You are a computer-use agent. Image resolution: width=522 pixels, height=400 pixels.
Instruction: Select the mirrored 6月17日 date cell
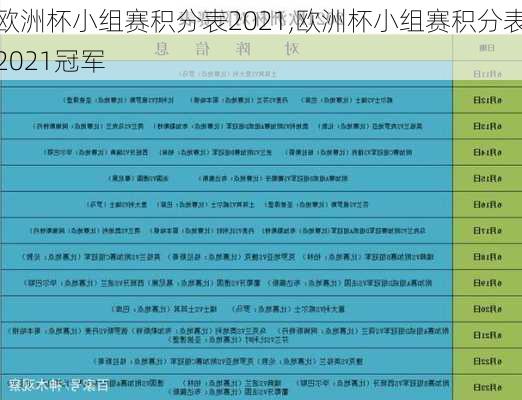pos(487,230)
